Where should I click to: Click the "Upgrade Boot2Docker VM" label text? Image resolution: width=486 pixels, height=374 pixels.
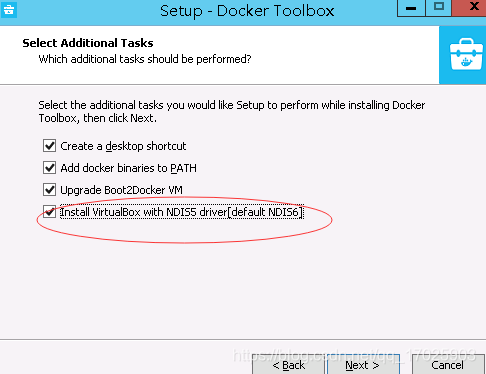click(121, 190)
